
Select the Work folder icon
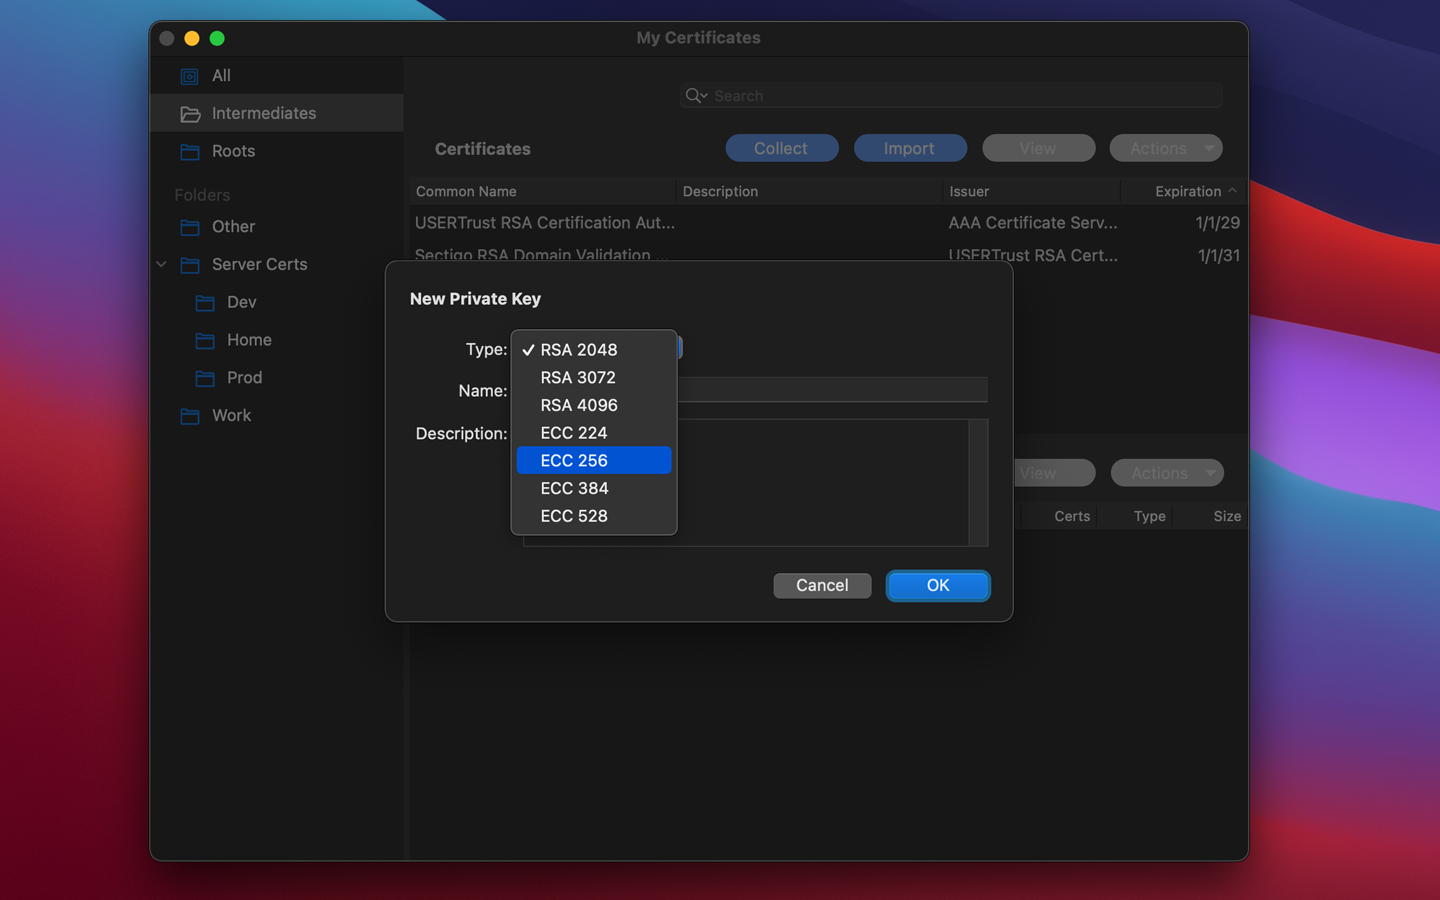click(x=190, y=415)
